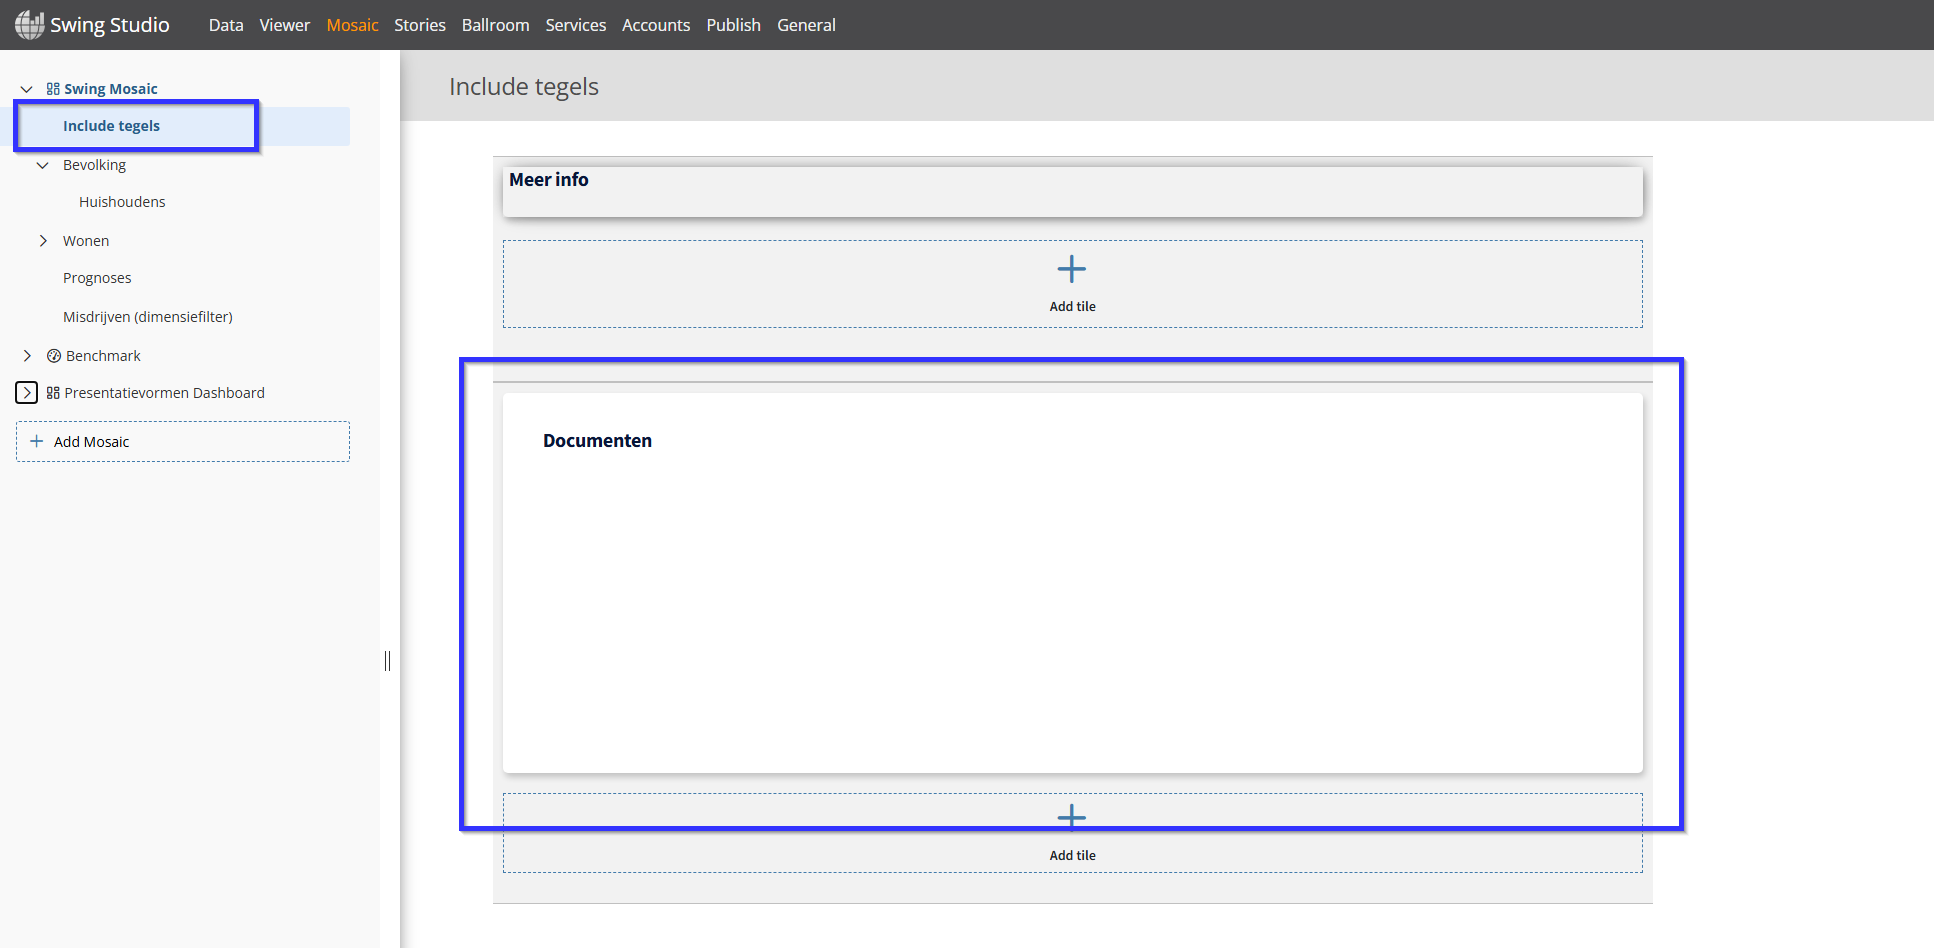The width and height of the screenshot is (1934, 948).
Task: Click the sidebar splitter handle
Action: tap(387, 661)
